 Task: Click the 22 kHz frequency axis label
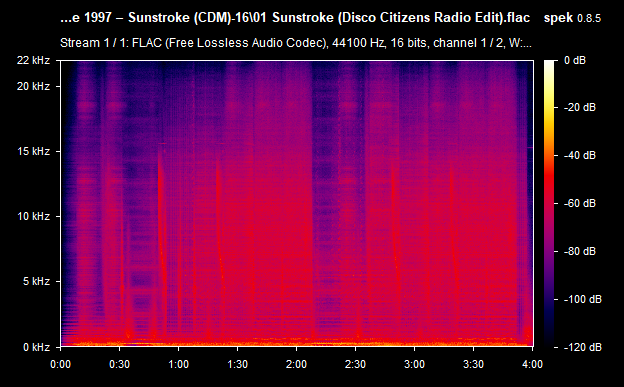coord(33,60)
